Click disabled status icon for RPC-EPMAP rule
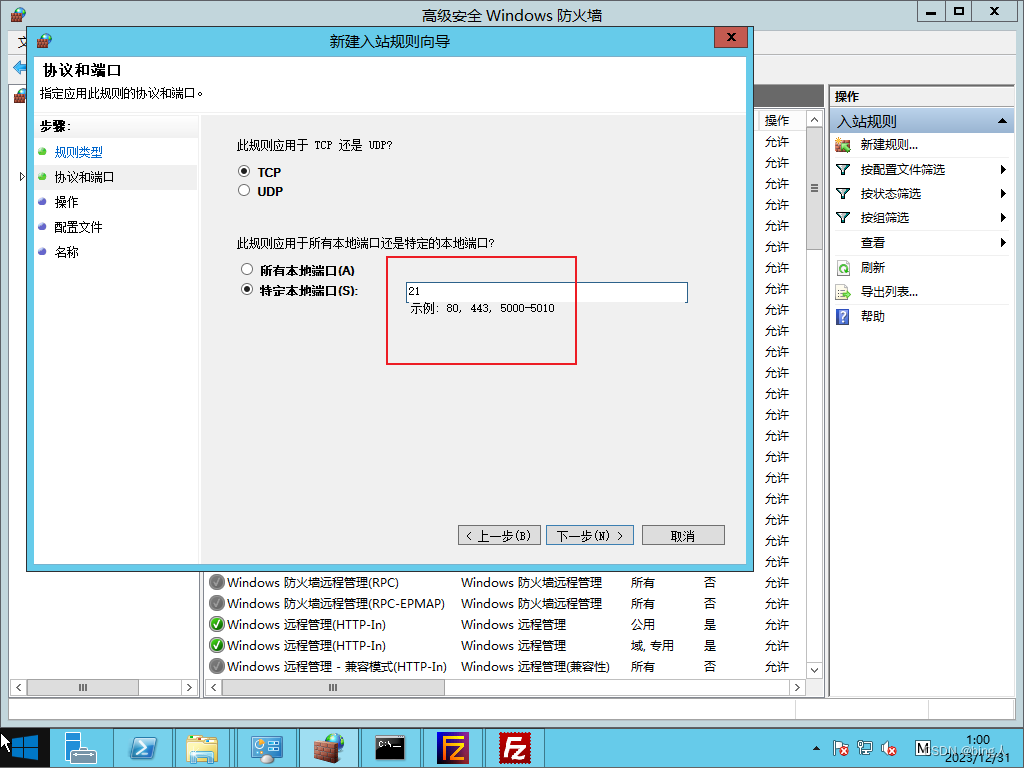Screen dimensions: 1024x768 tap(217, 603)
